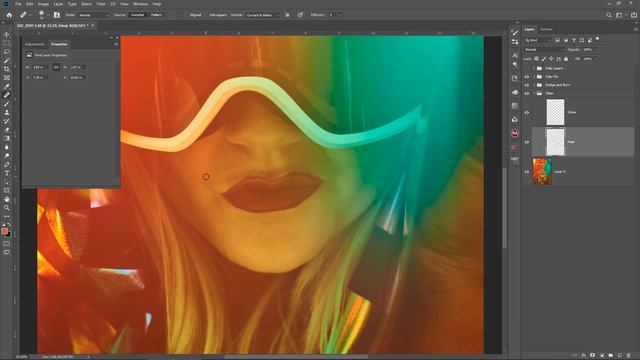The image size is (640, 360).
Task: Open the Opacity value dropdown in Layers
Action: (x=596, y=50)
